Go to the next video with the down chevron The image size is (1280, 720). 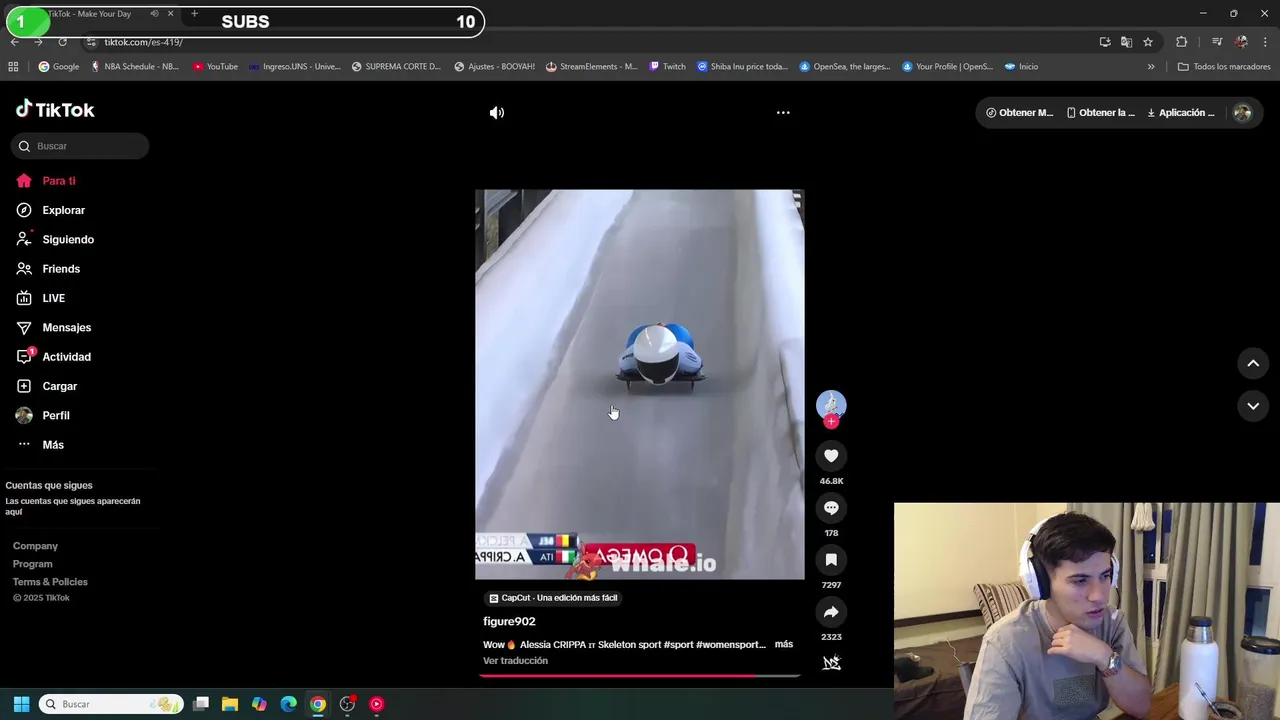pyautogui.click(x=1253, y=406)
